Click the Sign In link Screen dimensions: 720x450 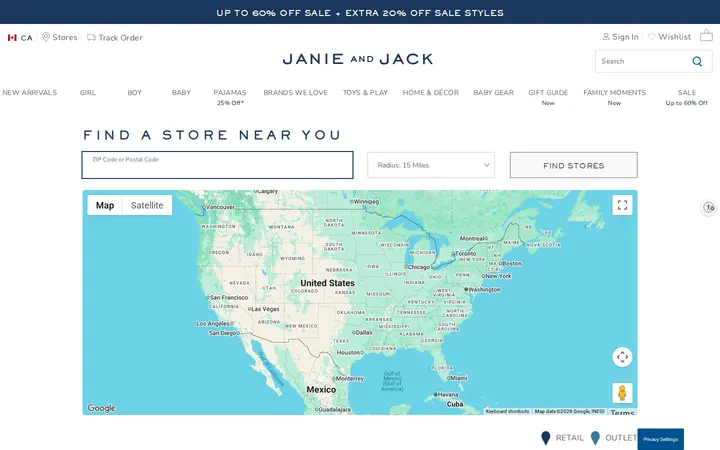coord(625,37)
